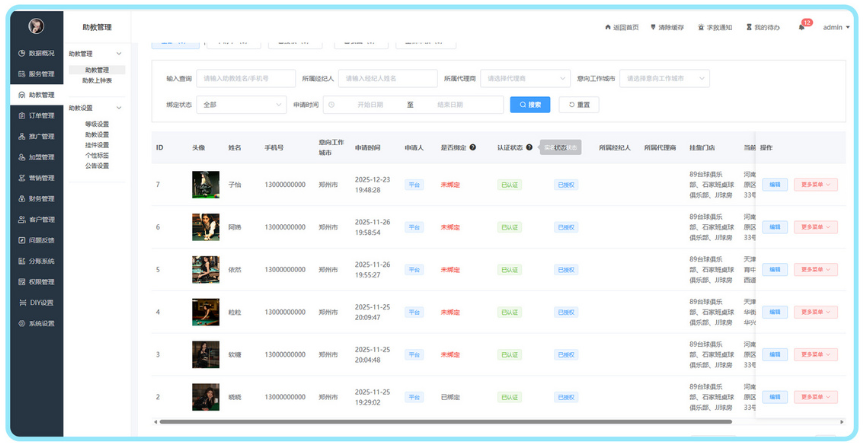The width and height of the screenshot is (866, 443).
Task: Click the notification bell icon
Action: pos(801,28)
